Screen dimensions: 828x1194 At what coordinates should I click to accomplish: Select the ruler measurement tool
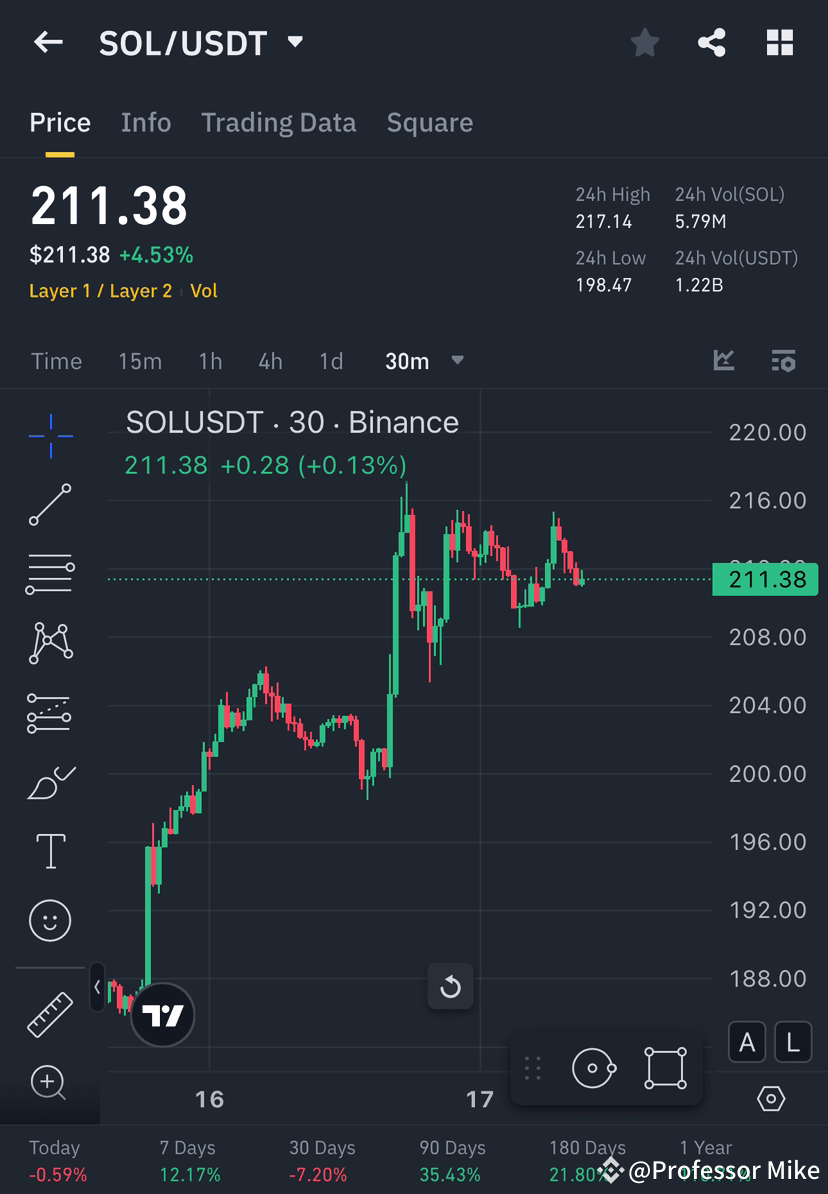[x=50, y=1013]
